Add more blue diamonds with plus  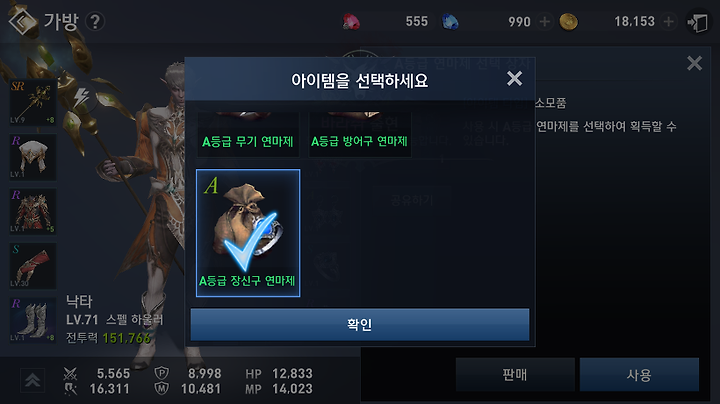point(545,22)
